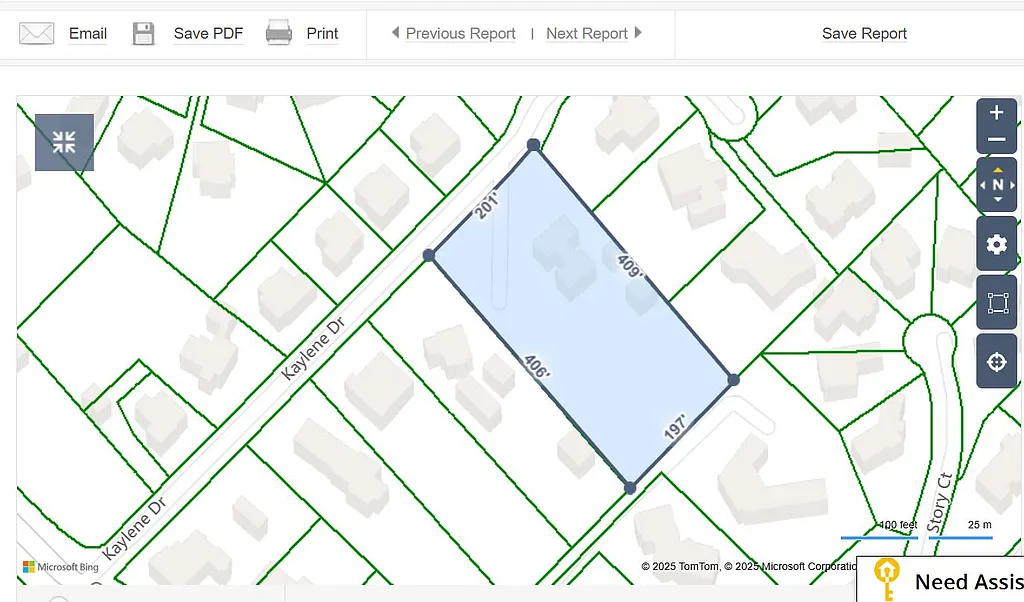Click the bottom corner vertex of the parcel
The image size is (1024, 602).
point(630,488)
